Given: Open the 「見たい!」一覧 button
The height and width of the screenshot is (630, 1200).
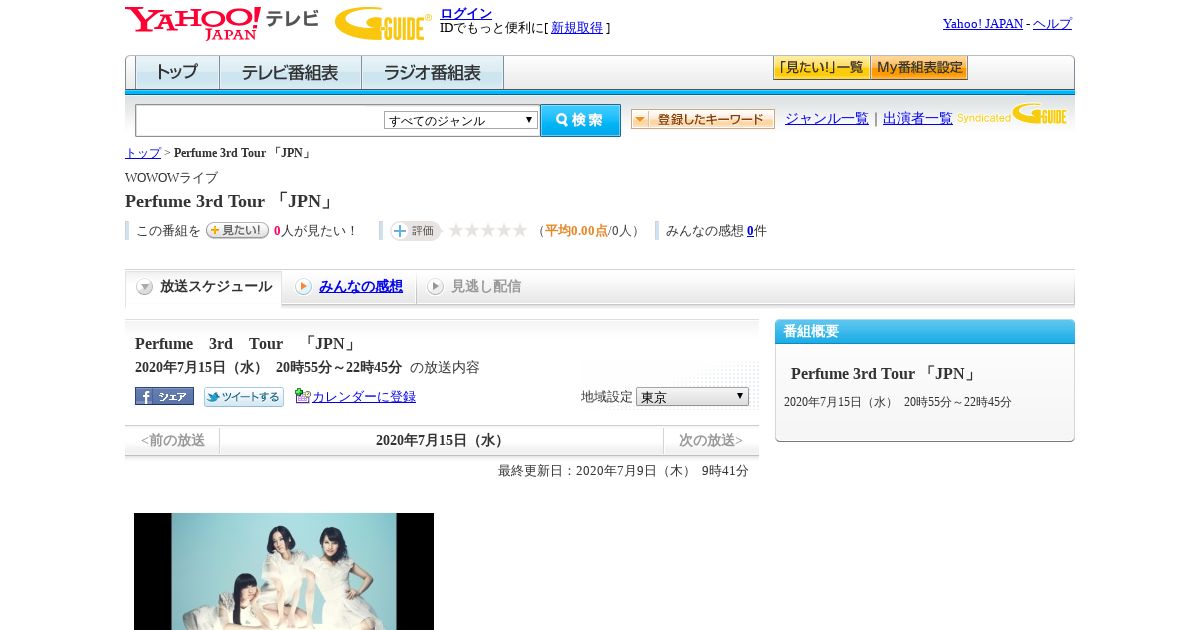Looking at the screenshot, I should [821, 68].
